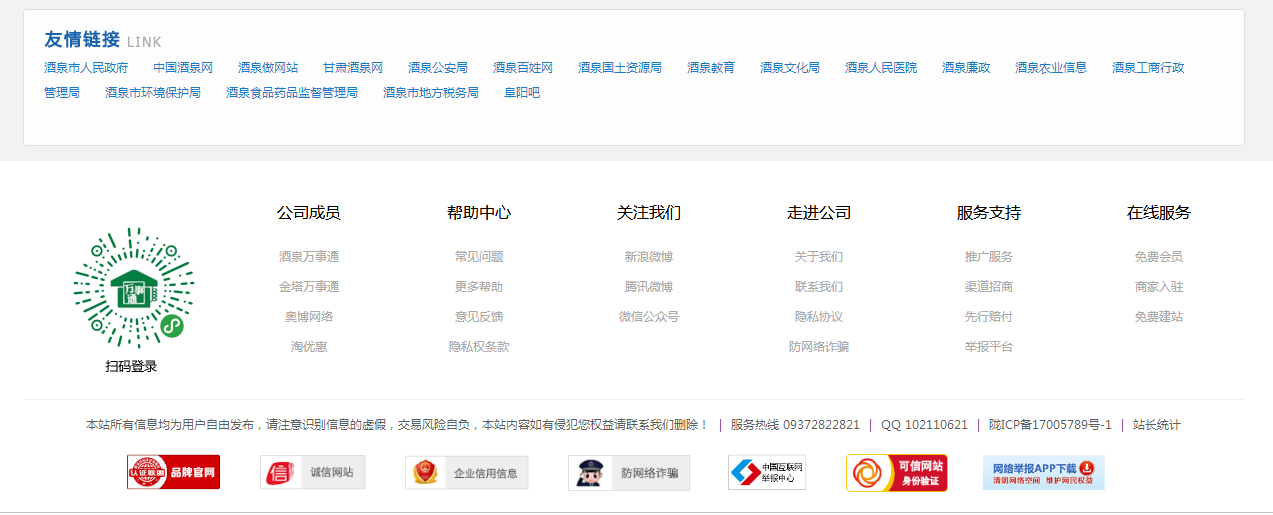1273x515 pixels.
Task: Click 关于我们 under 走进公司
Action: (819, 257)
